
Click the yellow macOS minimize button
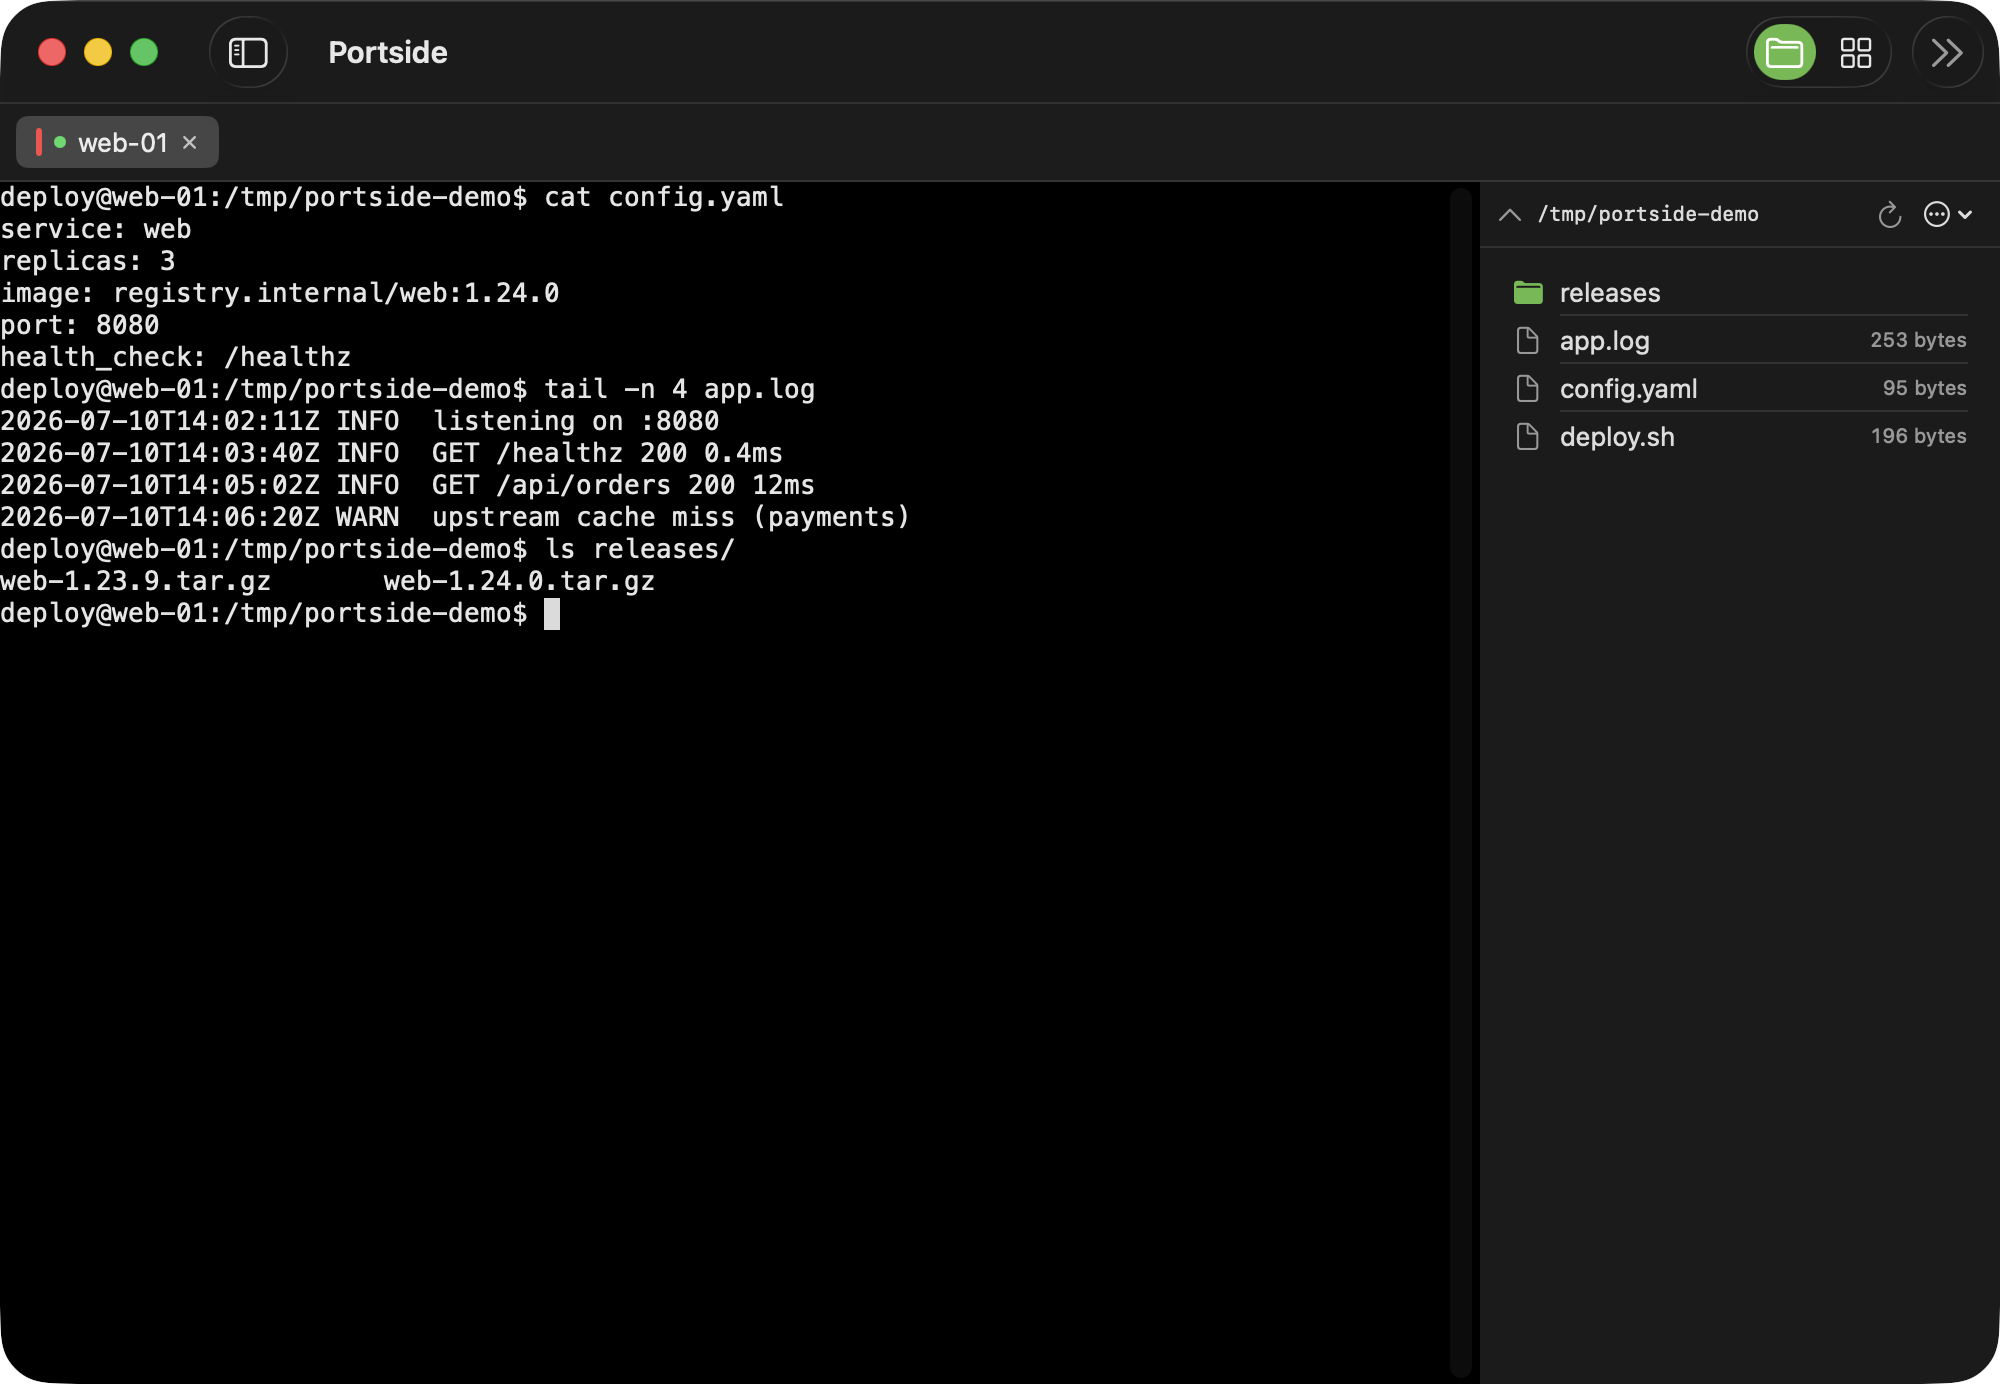coord(98,52)
